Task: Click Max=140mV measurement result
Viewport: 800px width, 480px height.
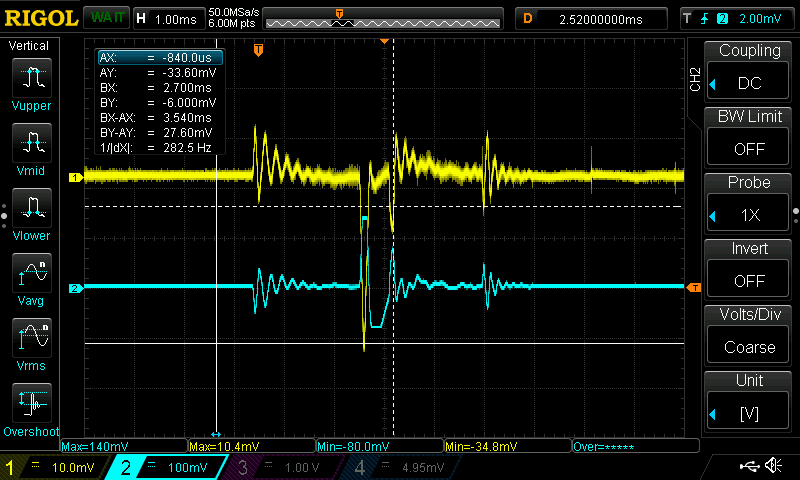Action: 124,446
